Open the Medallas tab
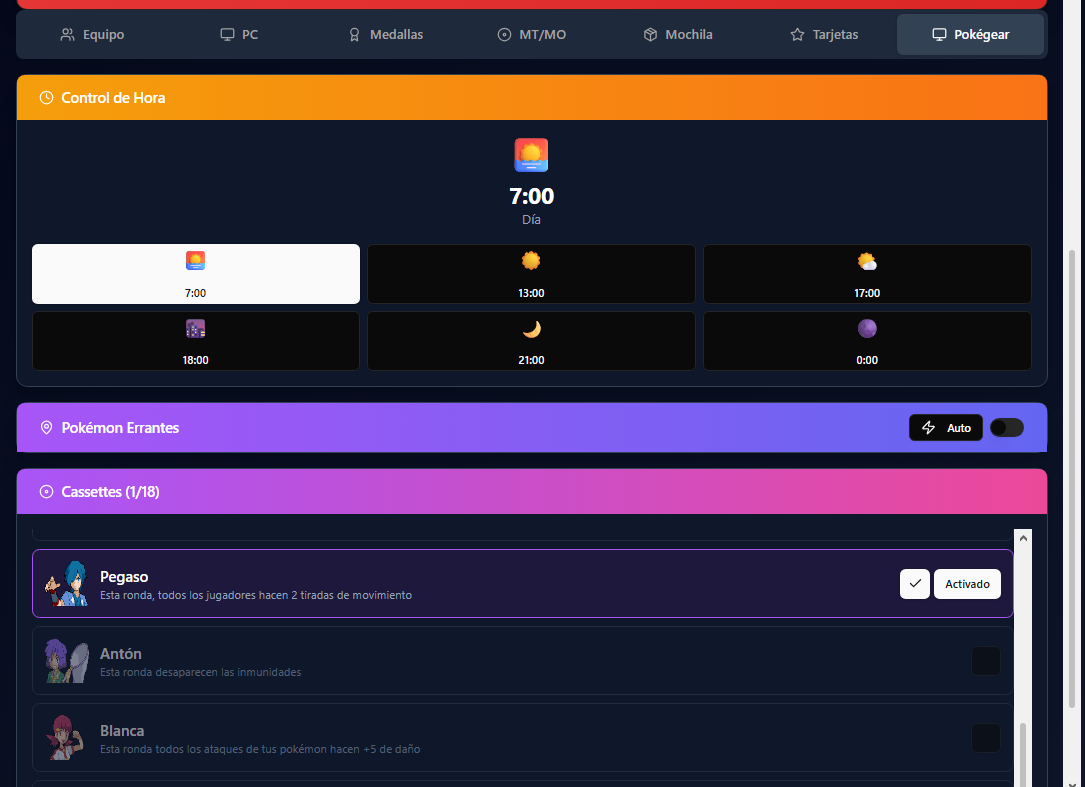This screenshot has height=787, width=1085. tap(385, 35)
